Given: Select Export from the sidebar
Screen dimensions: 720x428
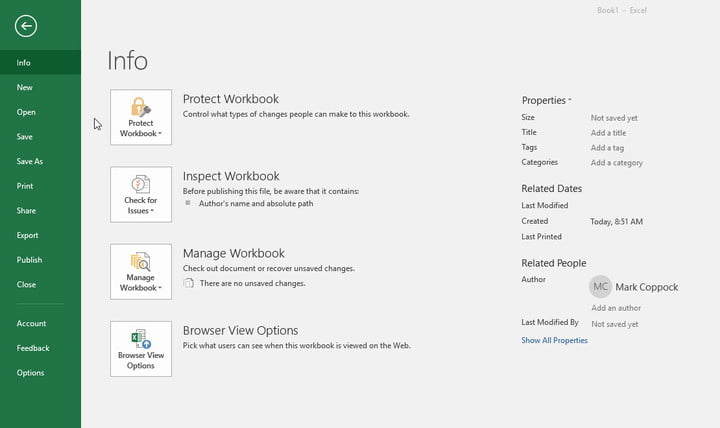Looking at the screenshot, I should tap(28, 235).
